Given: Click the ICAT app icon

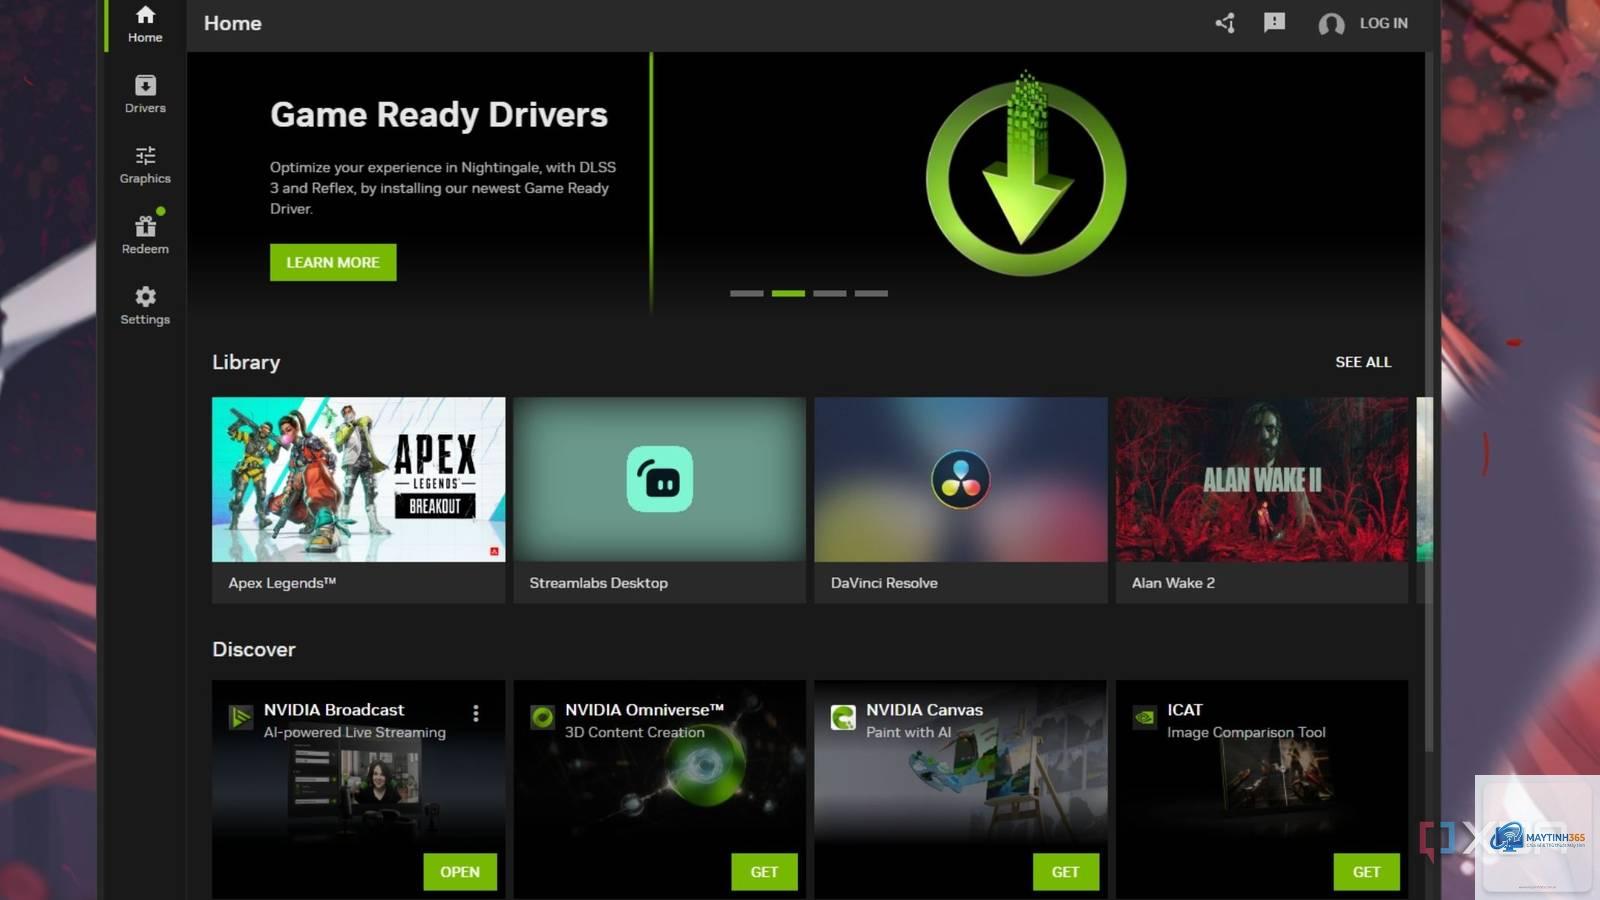Looking at the screenshot, I should (x=1145, y=717).
